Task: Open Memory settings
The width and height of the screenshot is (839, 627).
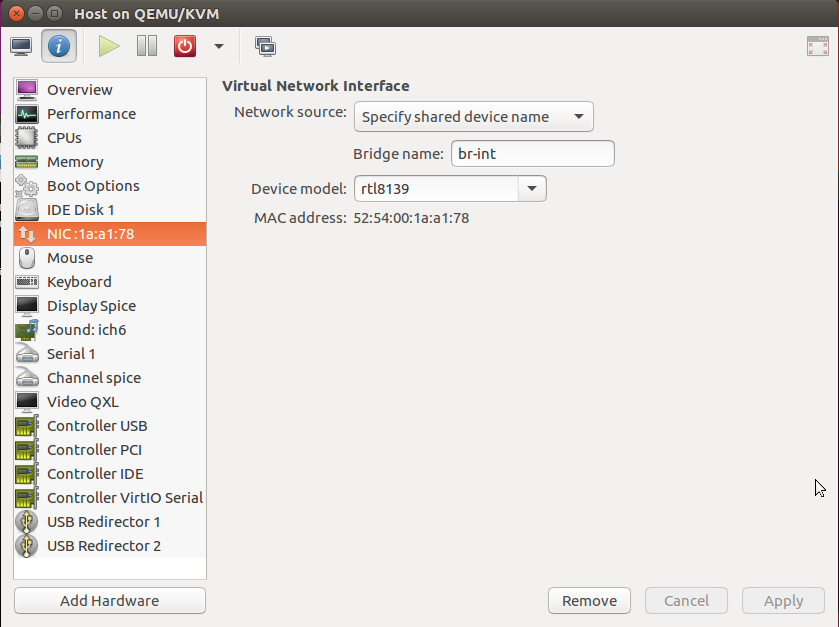Action: [110, 162]
